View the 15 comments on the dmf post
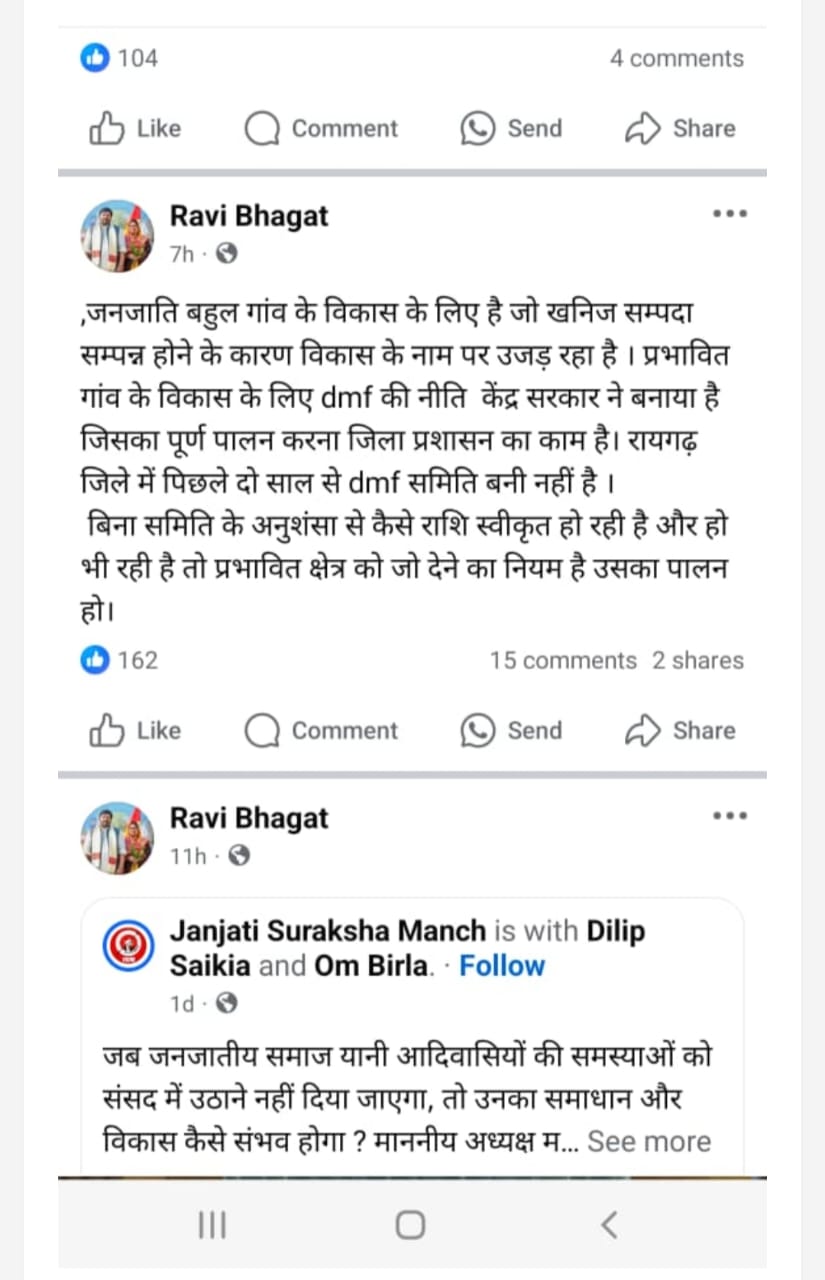Viewport: 825px width, 1280px height. click(x=563, y=661)
